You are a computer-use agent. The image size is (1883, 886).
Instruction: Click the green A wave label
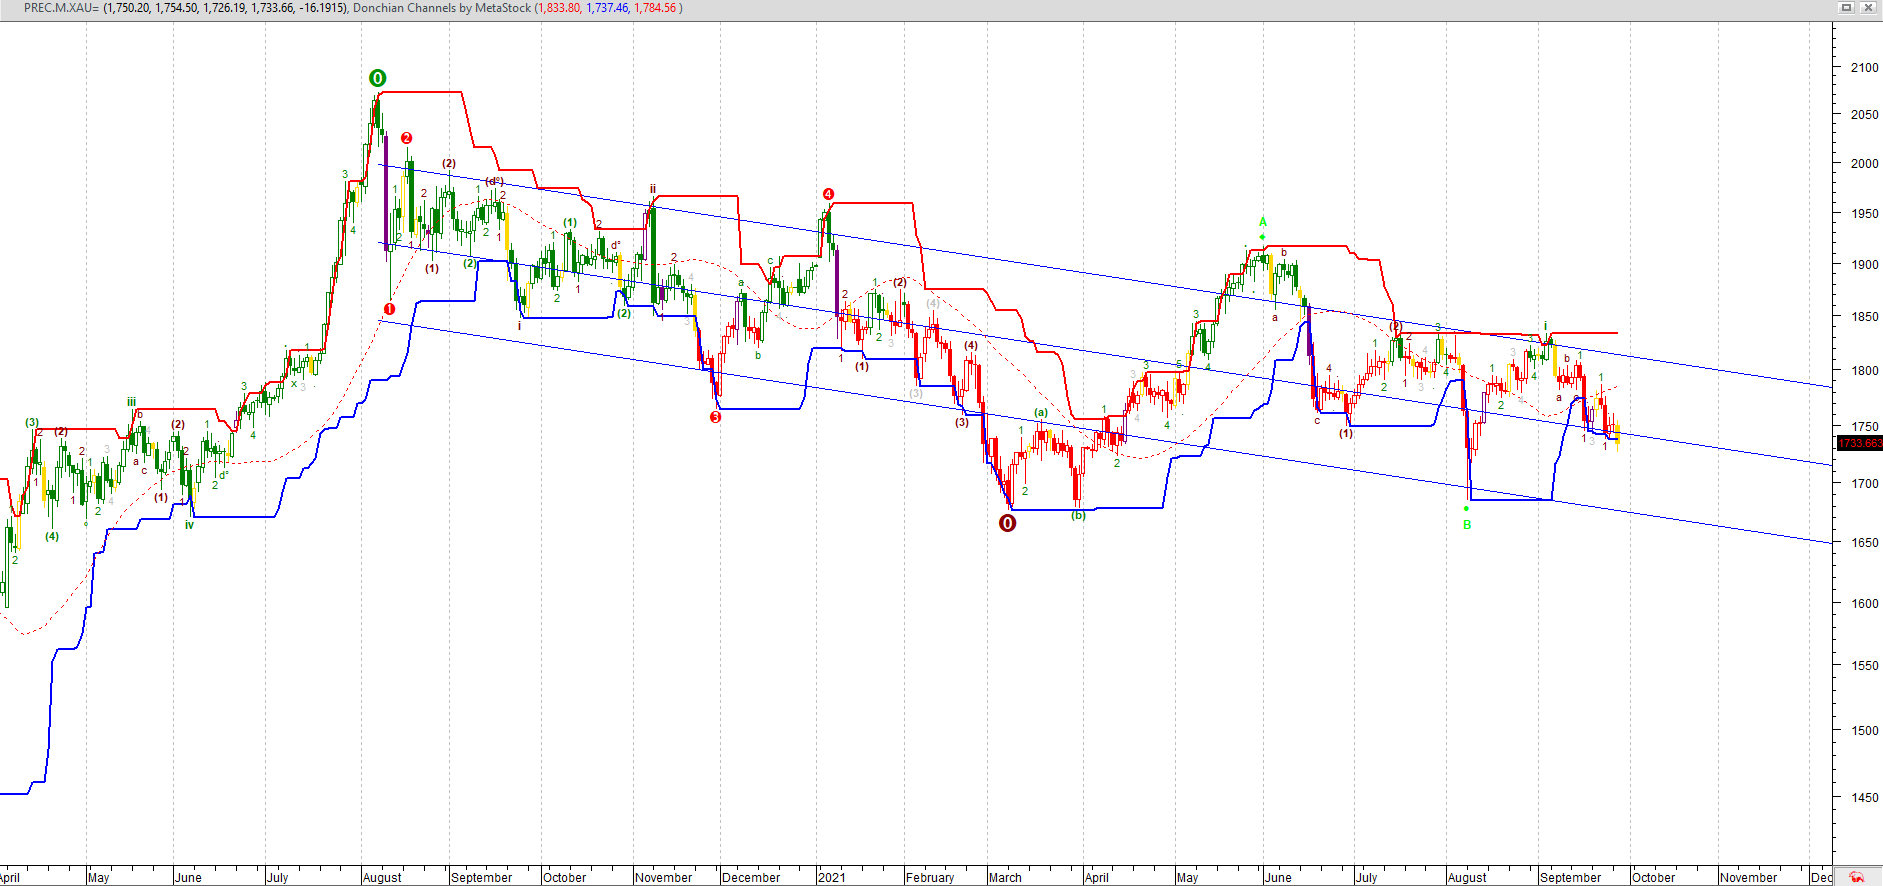1262,222
